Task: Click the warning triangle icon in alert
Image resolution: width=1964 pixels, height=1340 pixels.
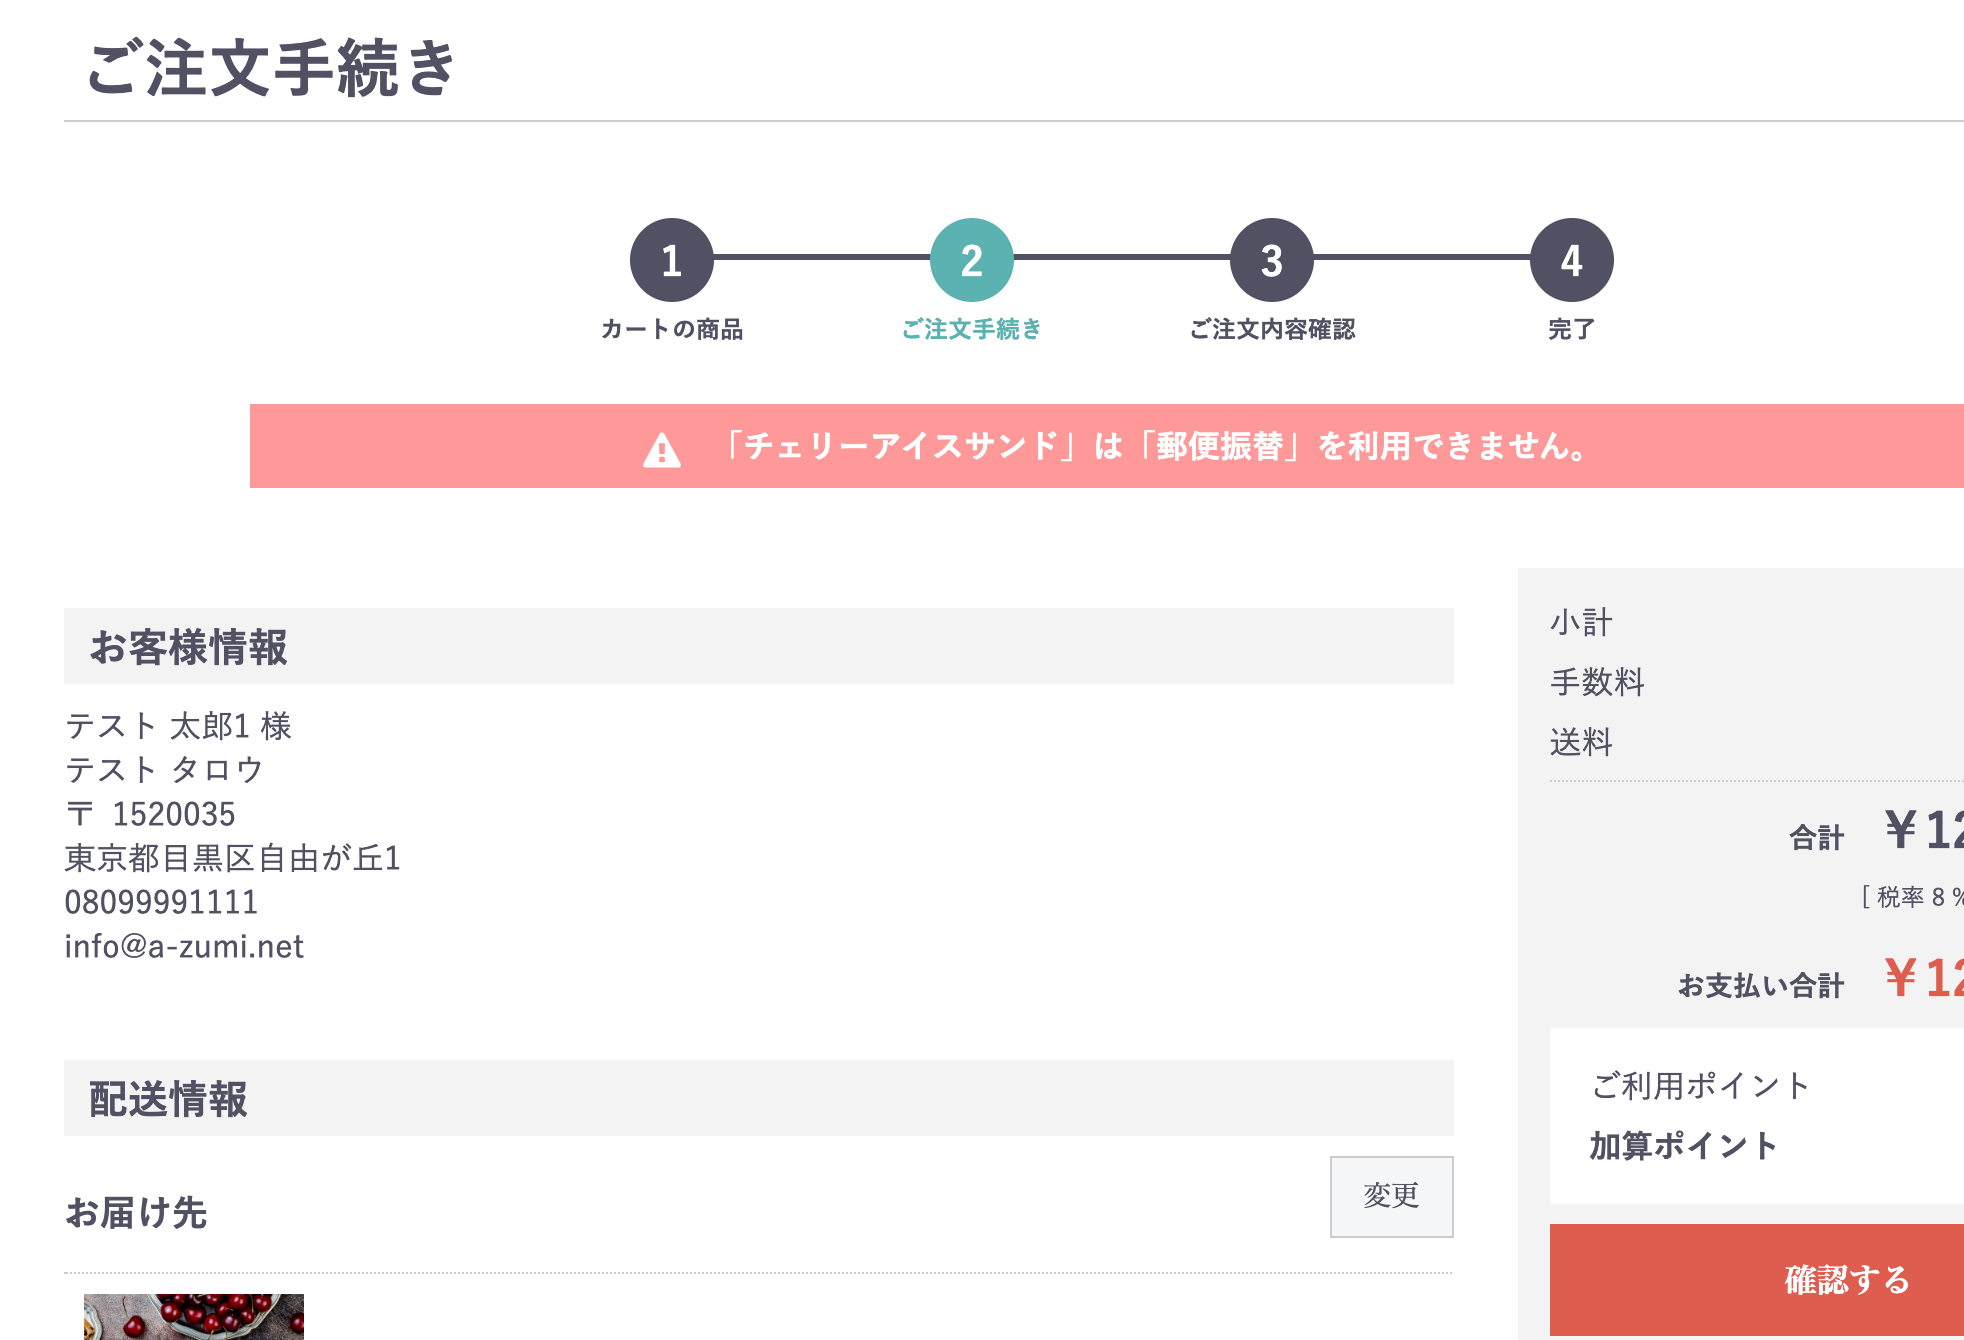Action: (x=662, y=449)
